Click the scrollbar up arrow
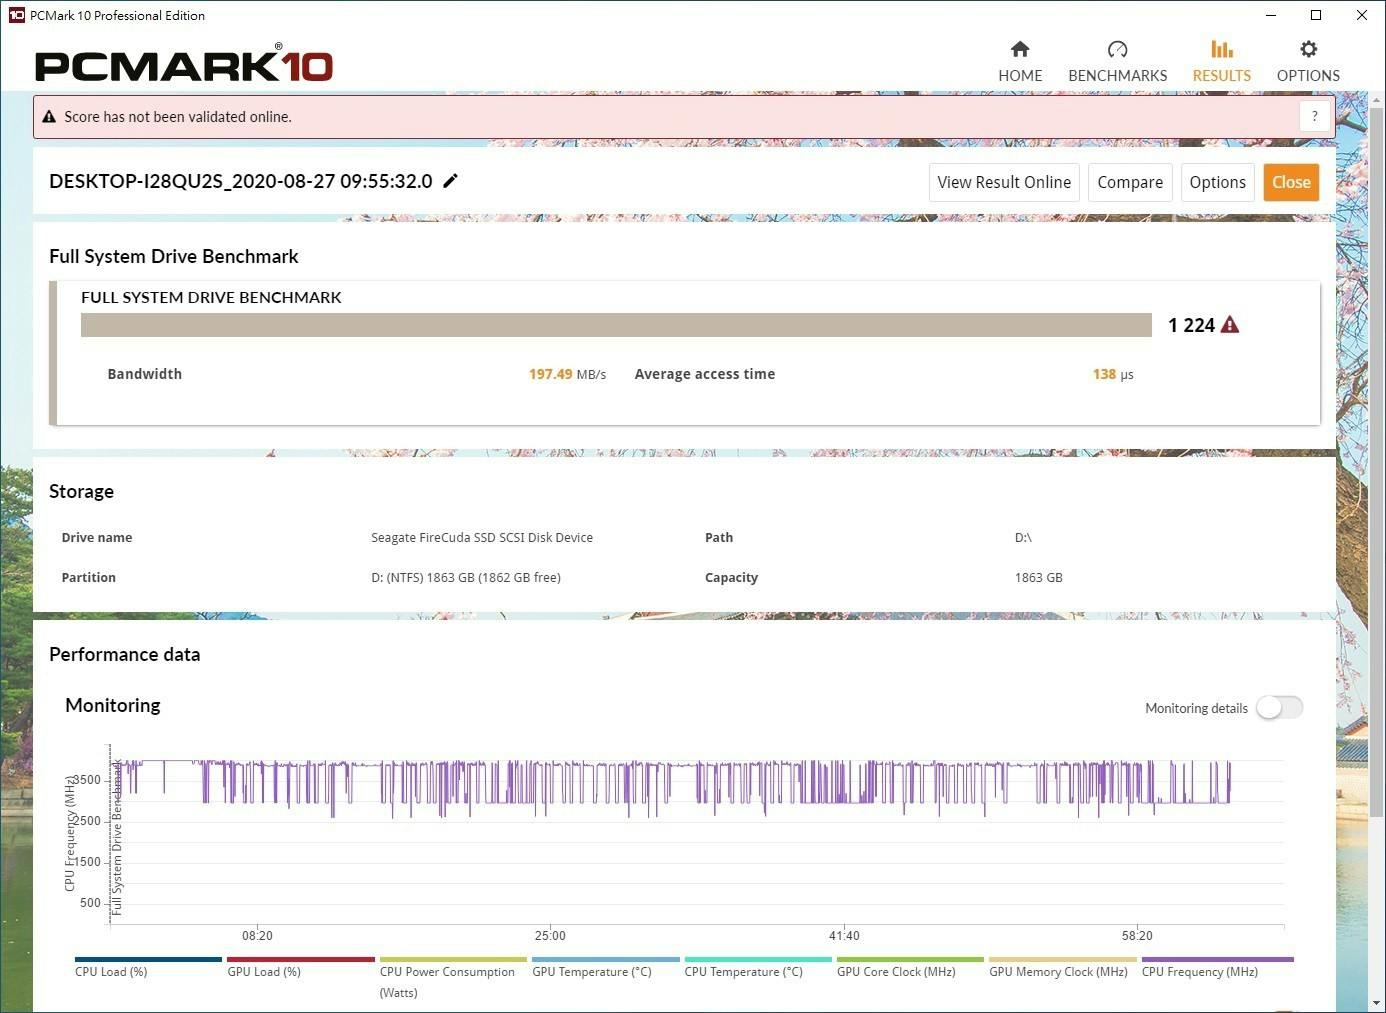This screenshot has width=1386, height=1013. tap(1376, 101)
